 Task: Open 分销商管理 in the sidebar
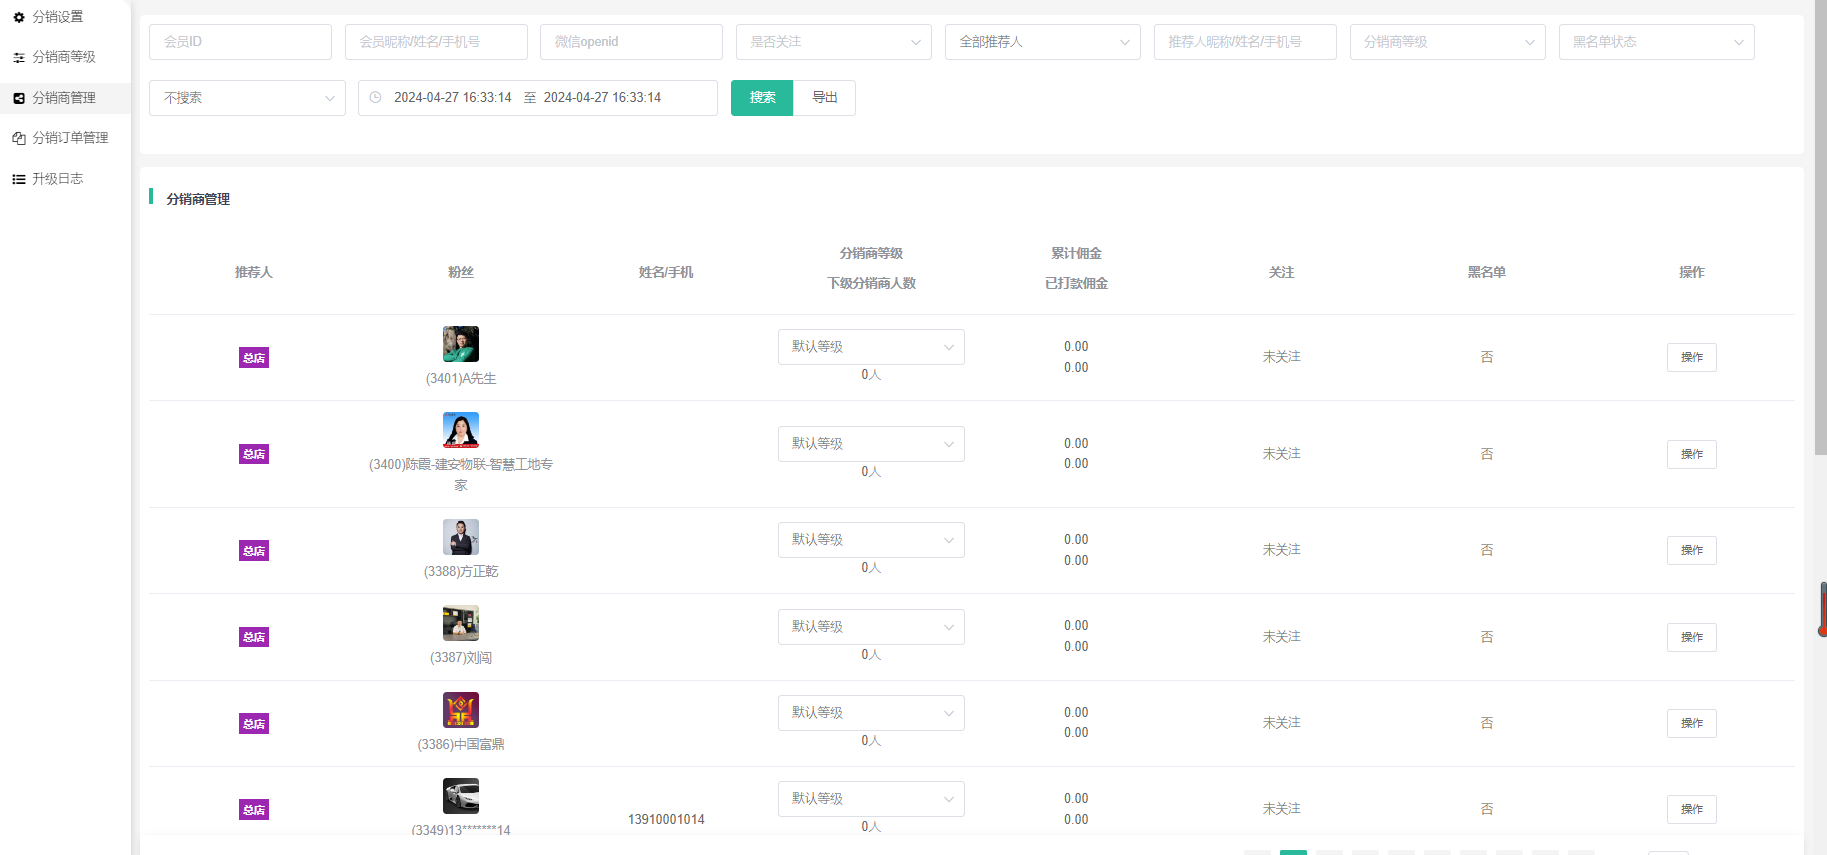[x=64, y=98]
